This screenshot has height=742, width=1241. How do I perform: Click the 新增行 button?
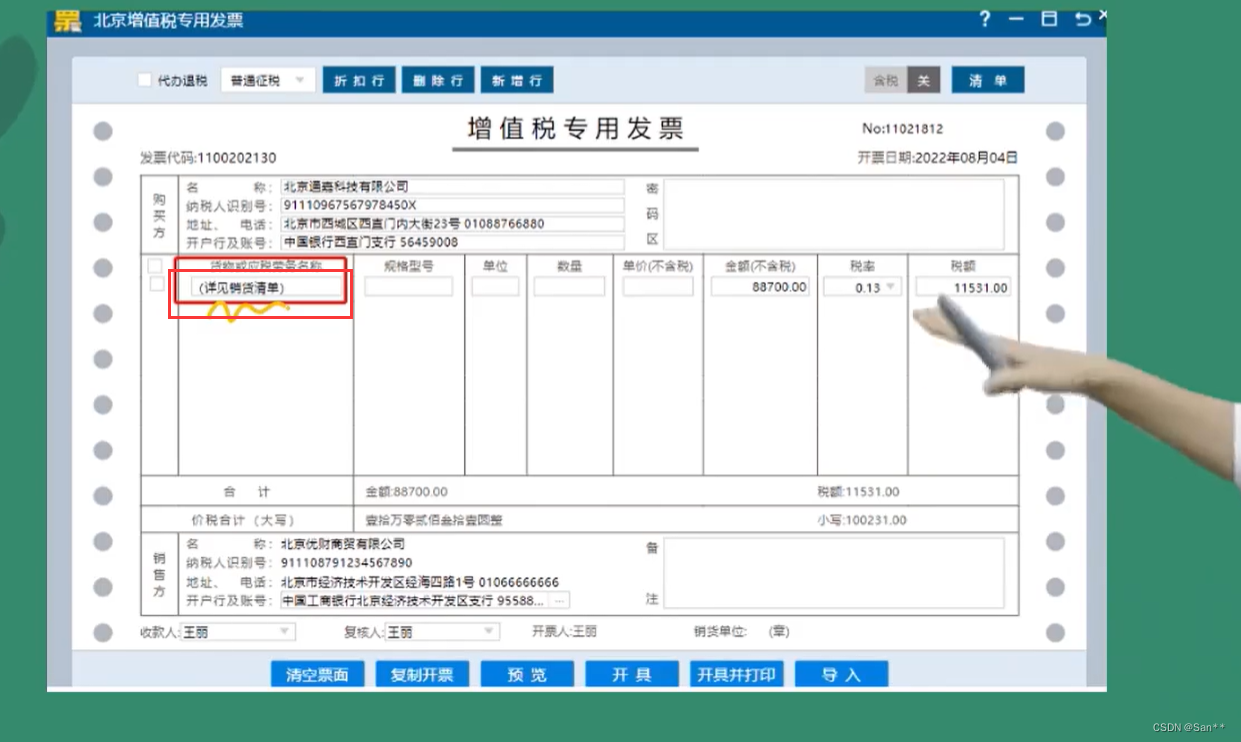(x=517, y=81)
